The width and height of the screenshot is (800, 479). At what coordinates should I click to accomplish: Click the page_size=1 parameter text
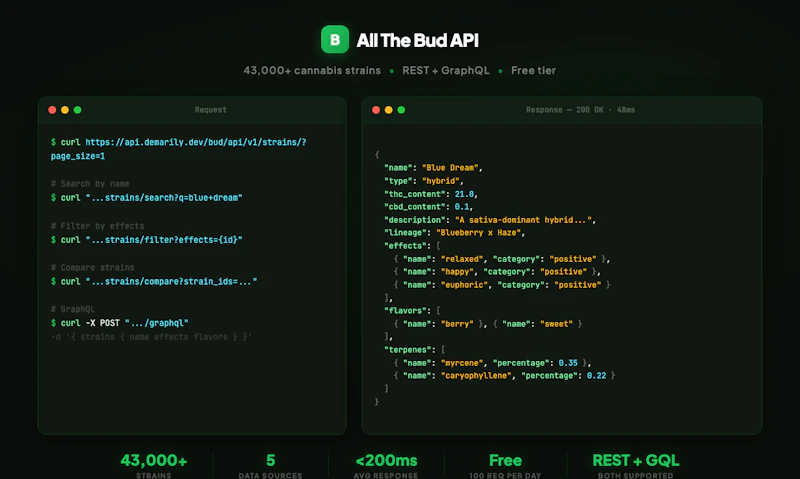click(78, 156)
